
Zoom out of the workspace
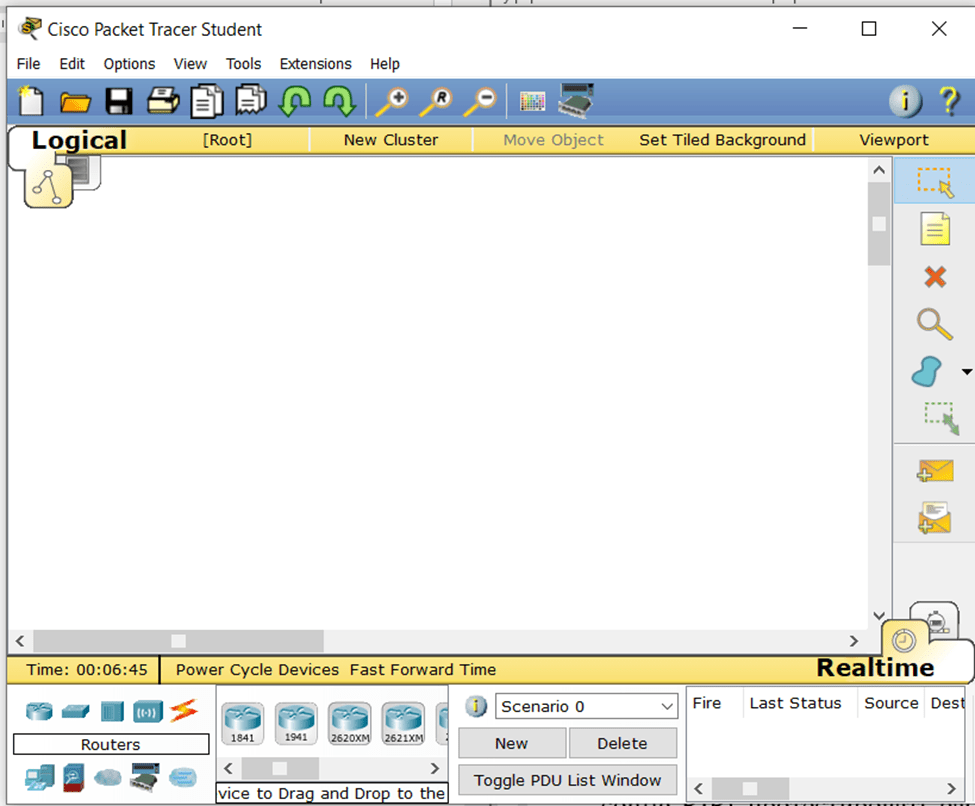480,101
